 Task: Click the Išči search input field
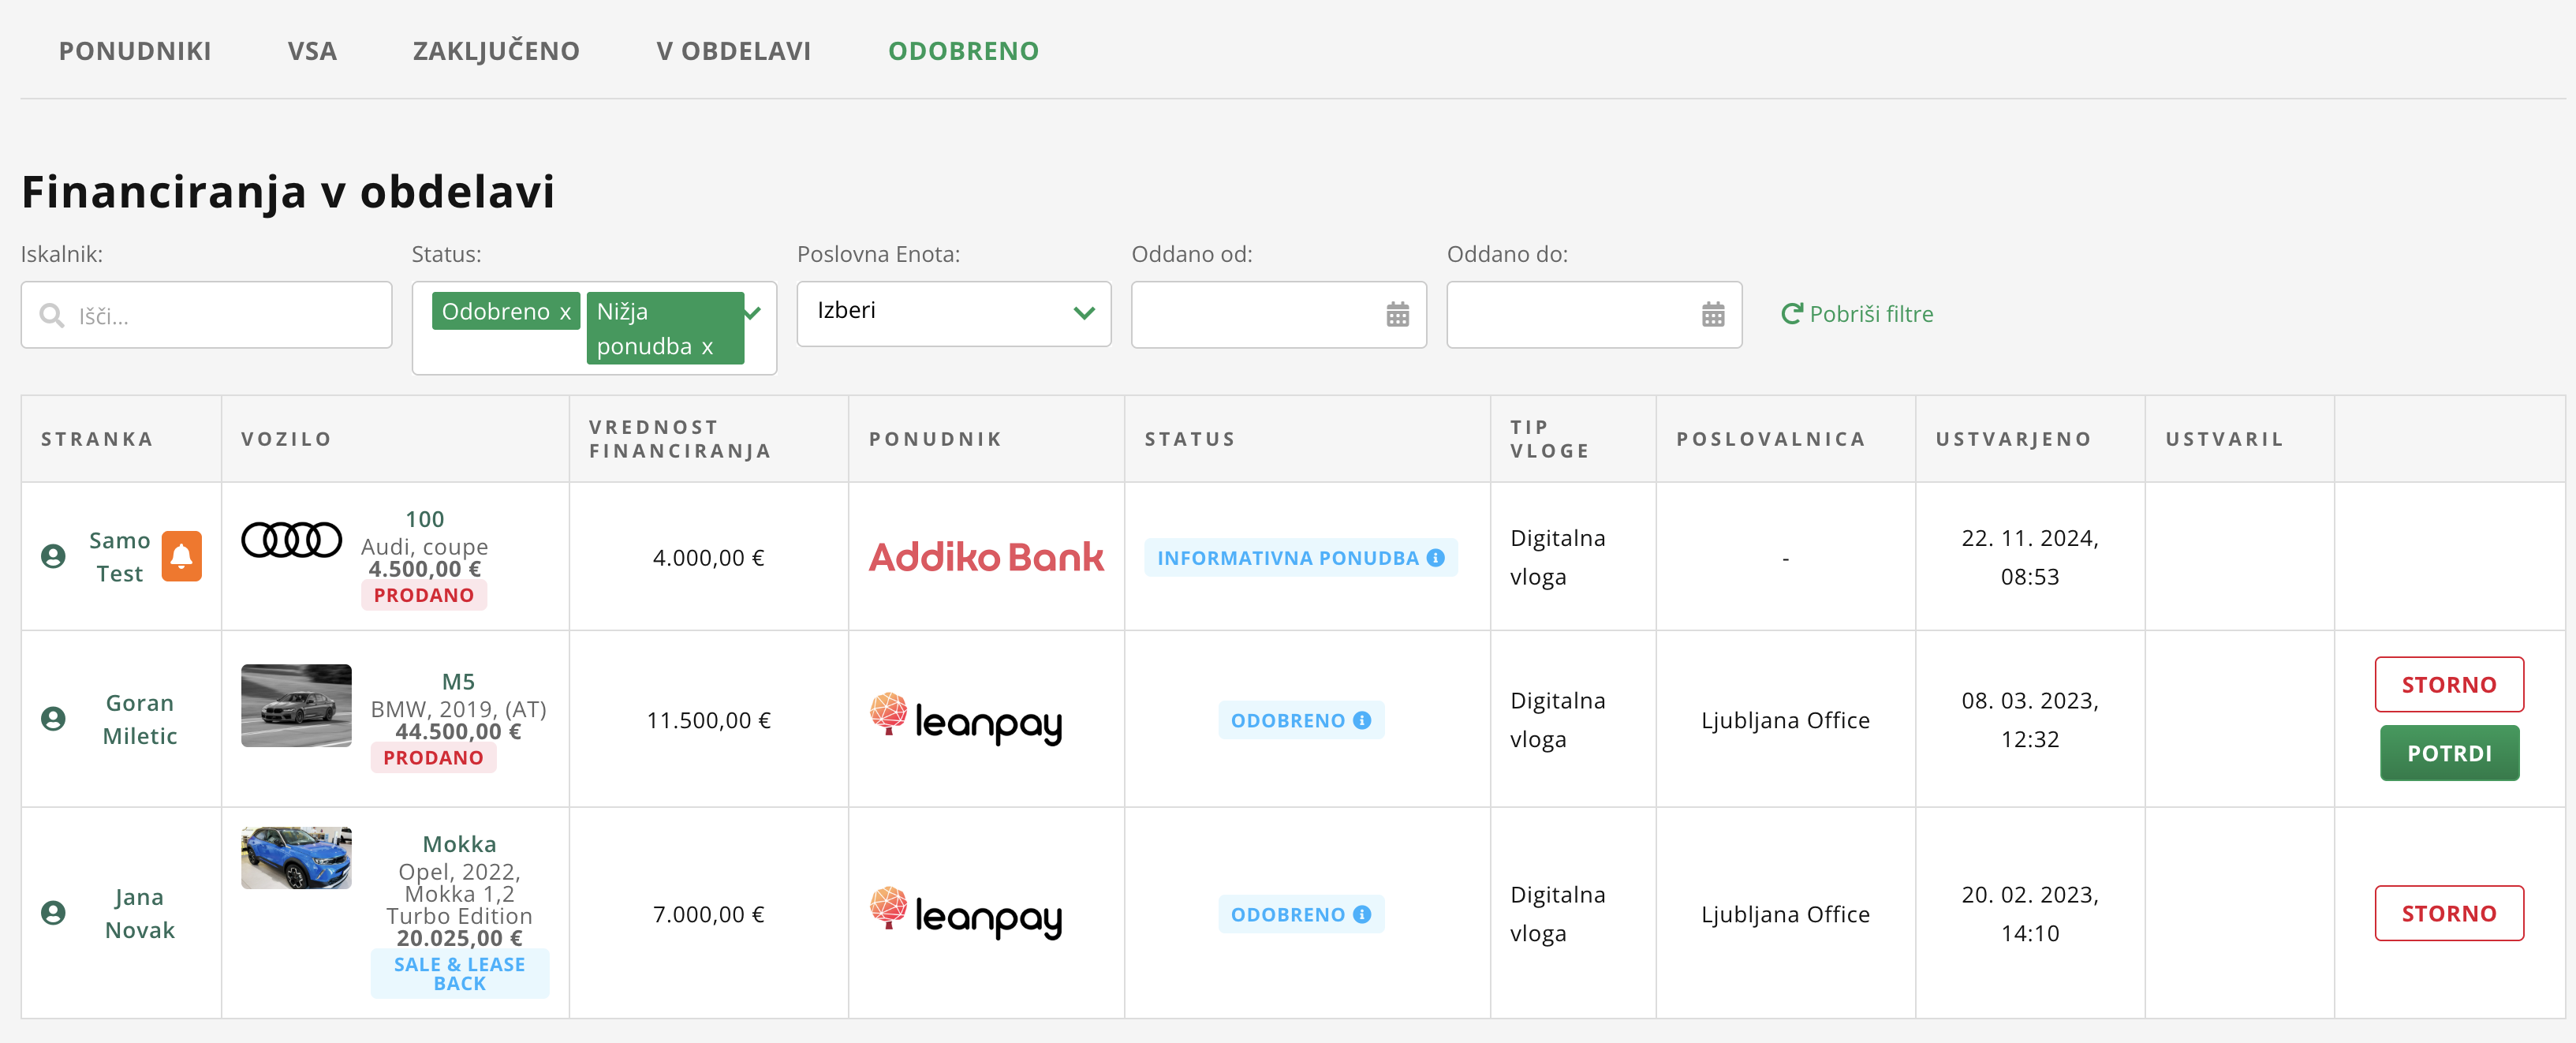[220, 316]
